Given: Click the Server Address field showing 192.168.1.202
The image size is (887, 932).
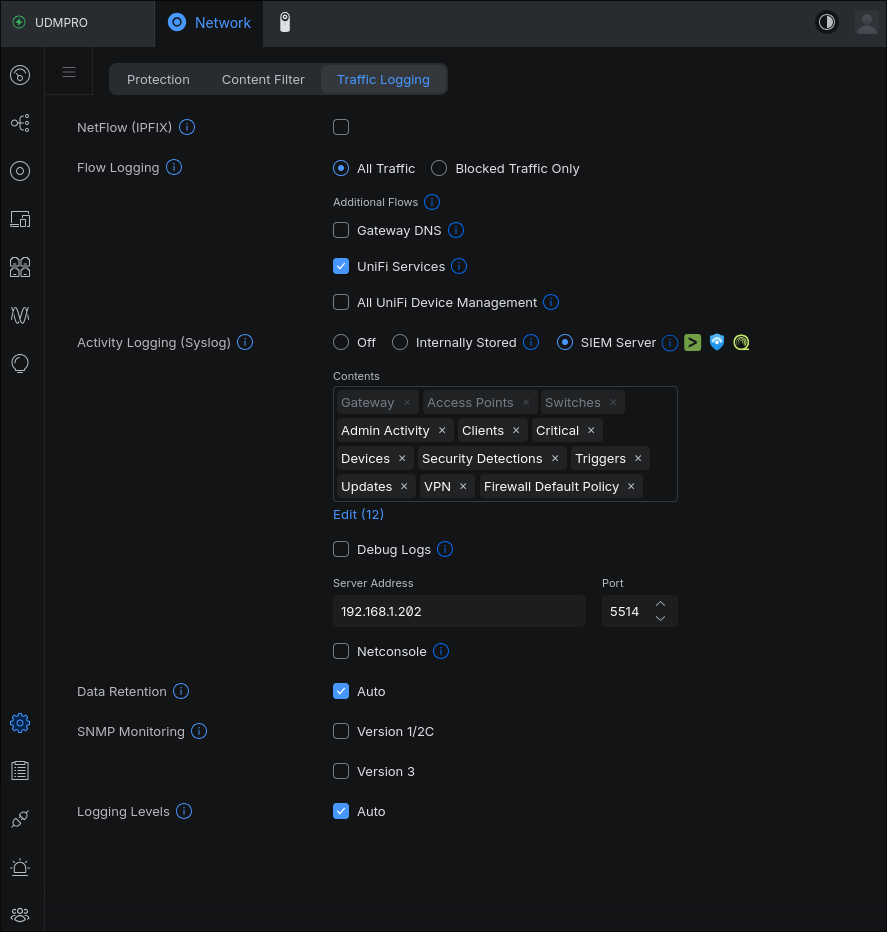Looking at the screenshot, I should point(459,610).
